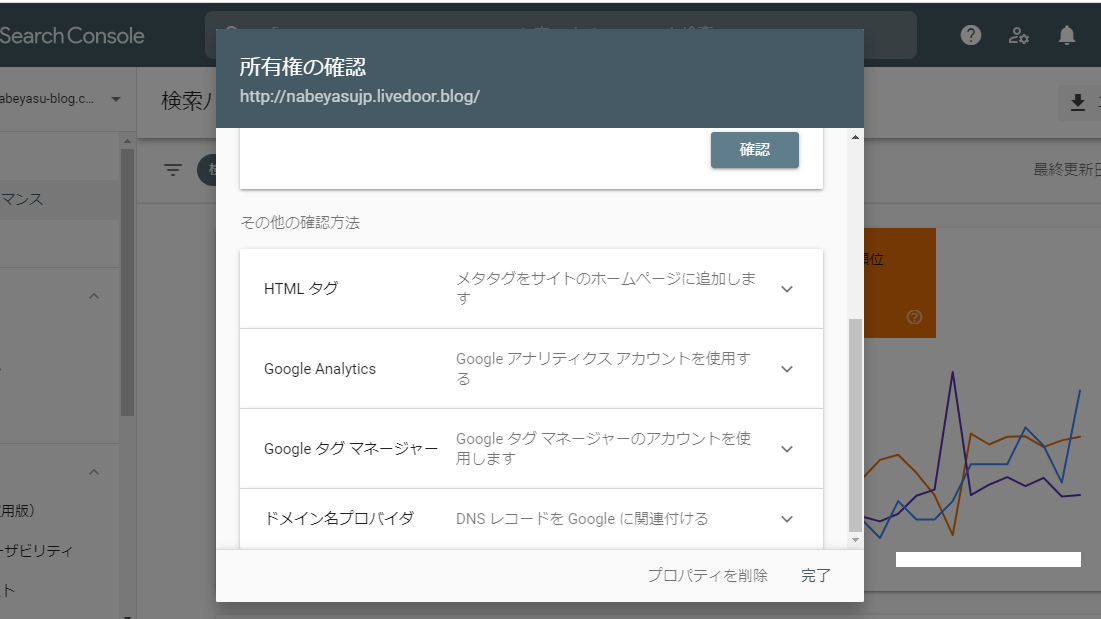Click the 所有権の確認 dialog title
Viewport: 1101px width, 619px height.
(x=303, y=67)
